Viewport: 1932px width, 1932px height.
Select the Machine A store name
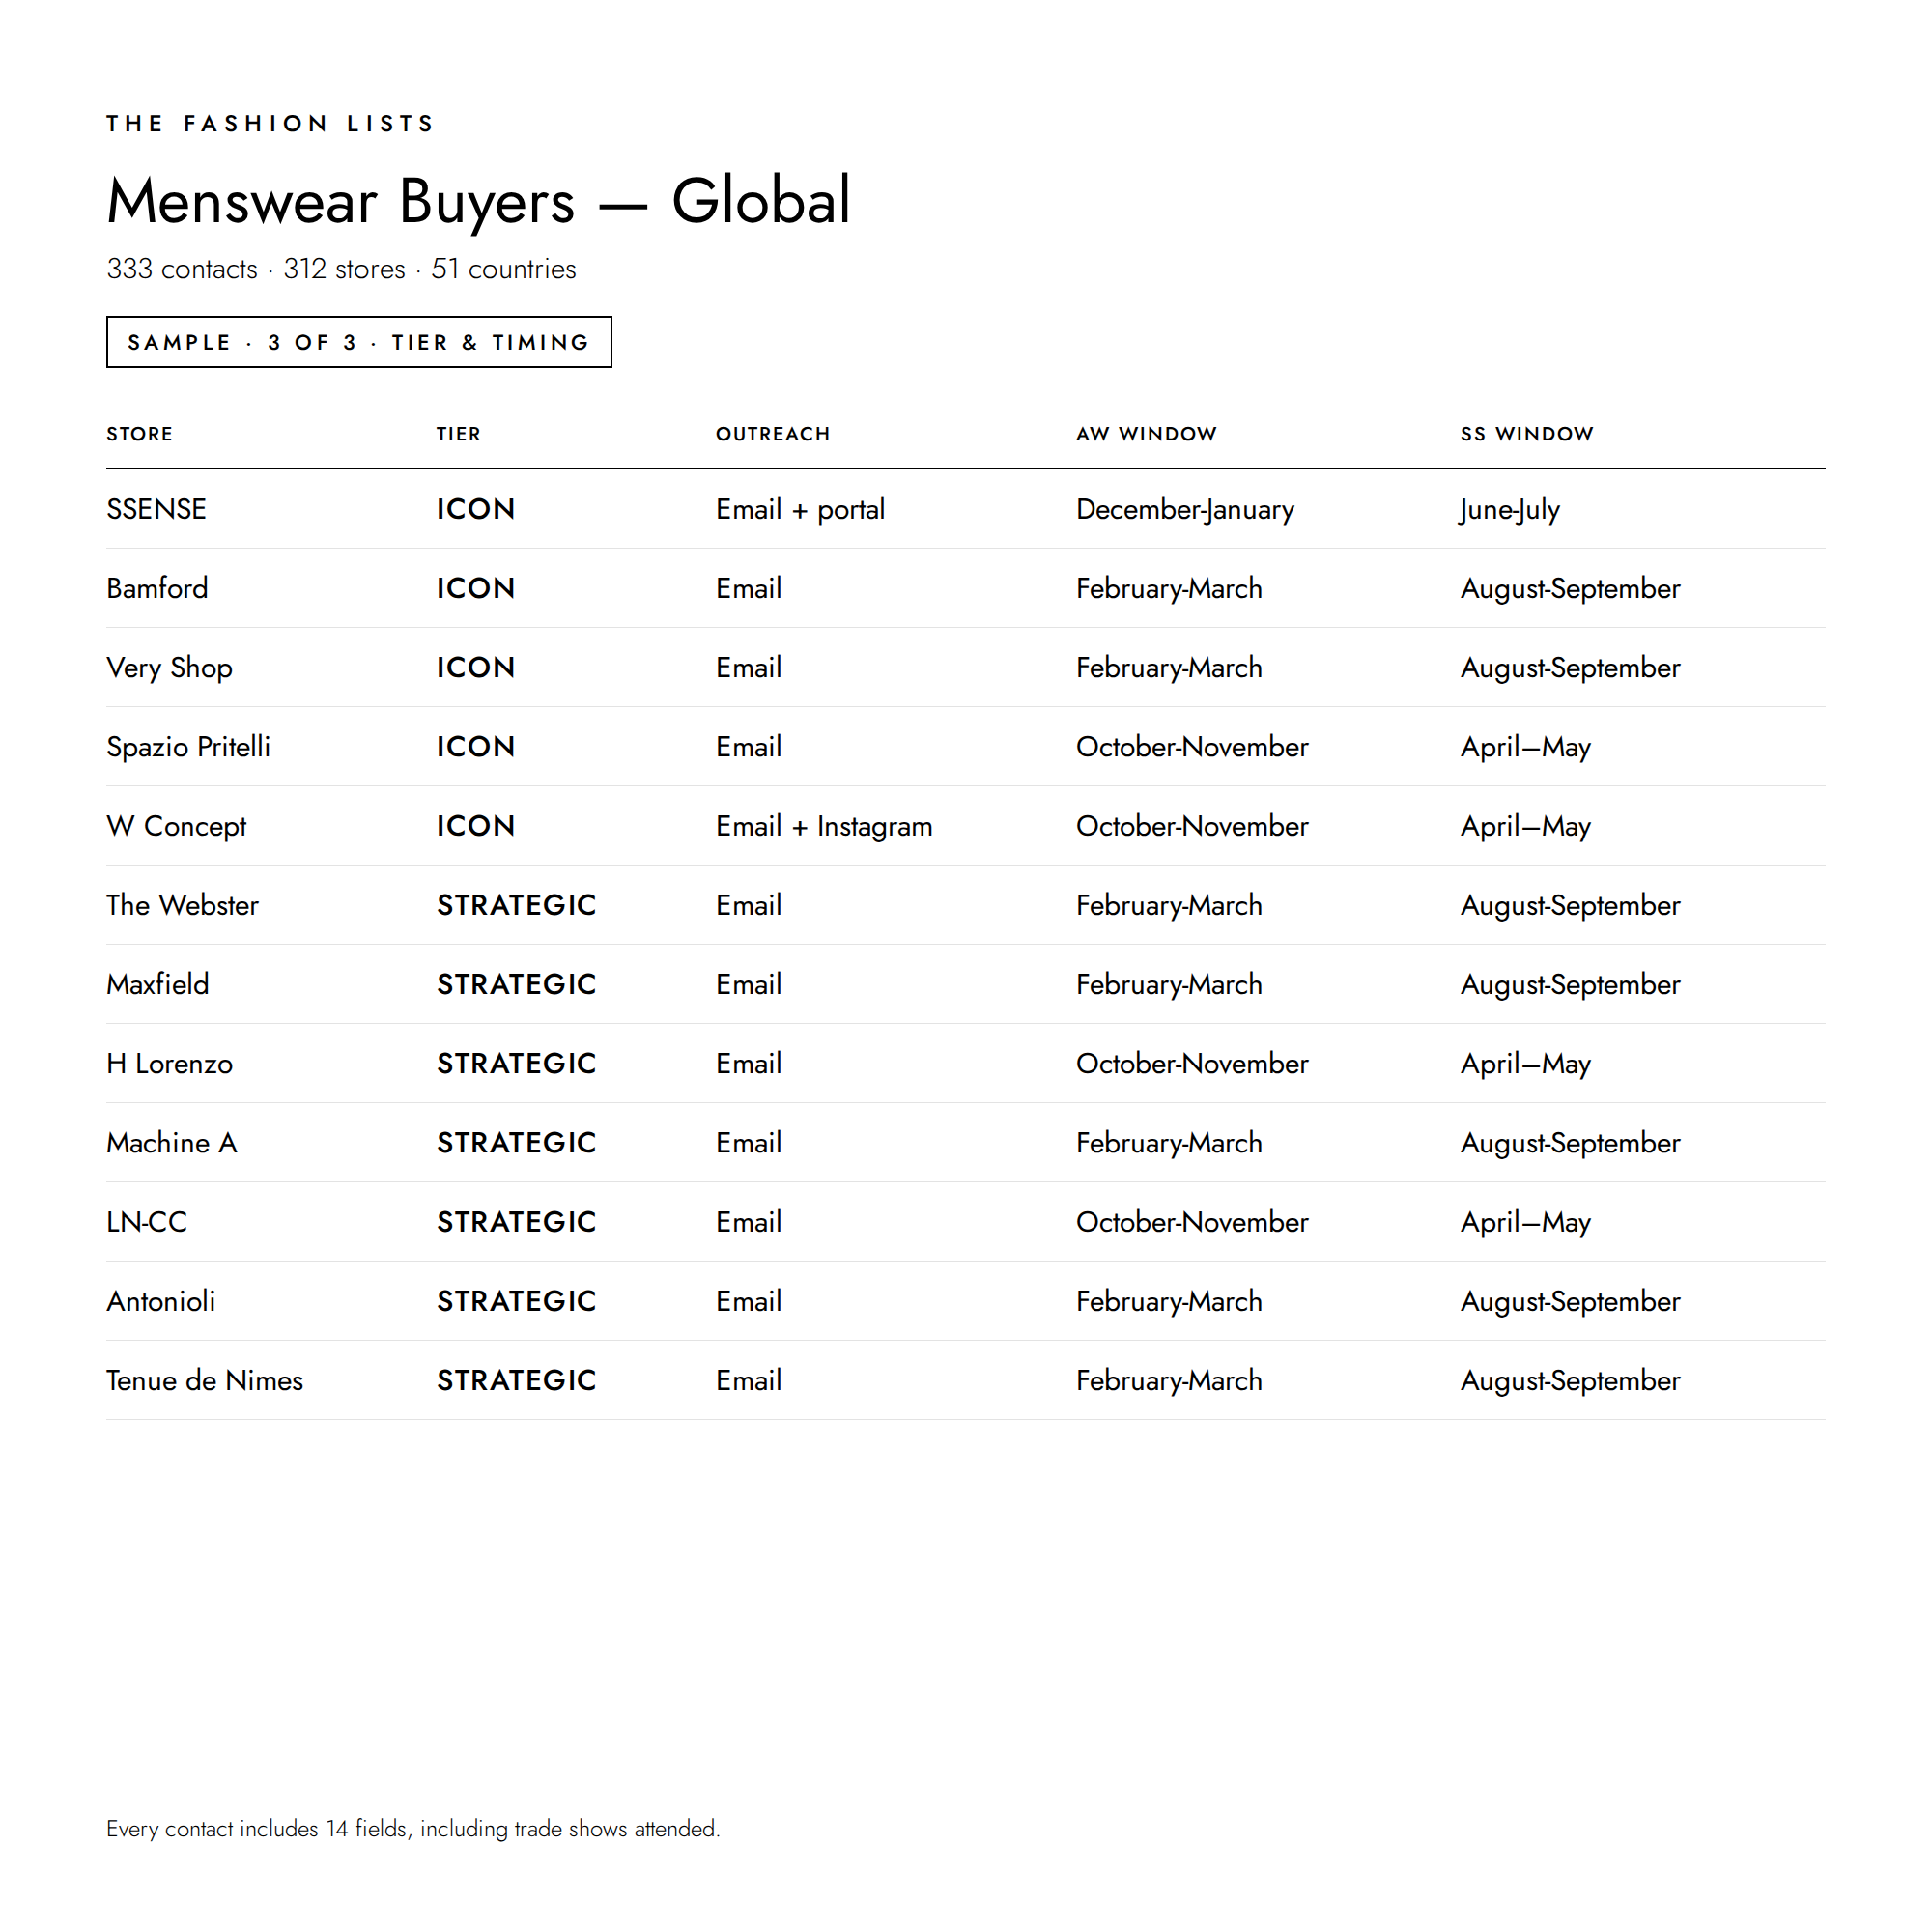point(172,1143)
